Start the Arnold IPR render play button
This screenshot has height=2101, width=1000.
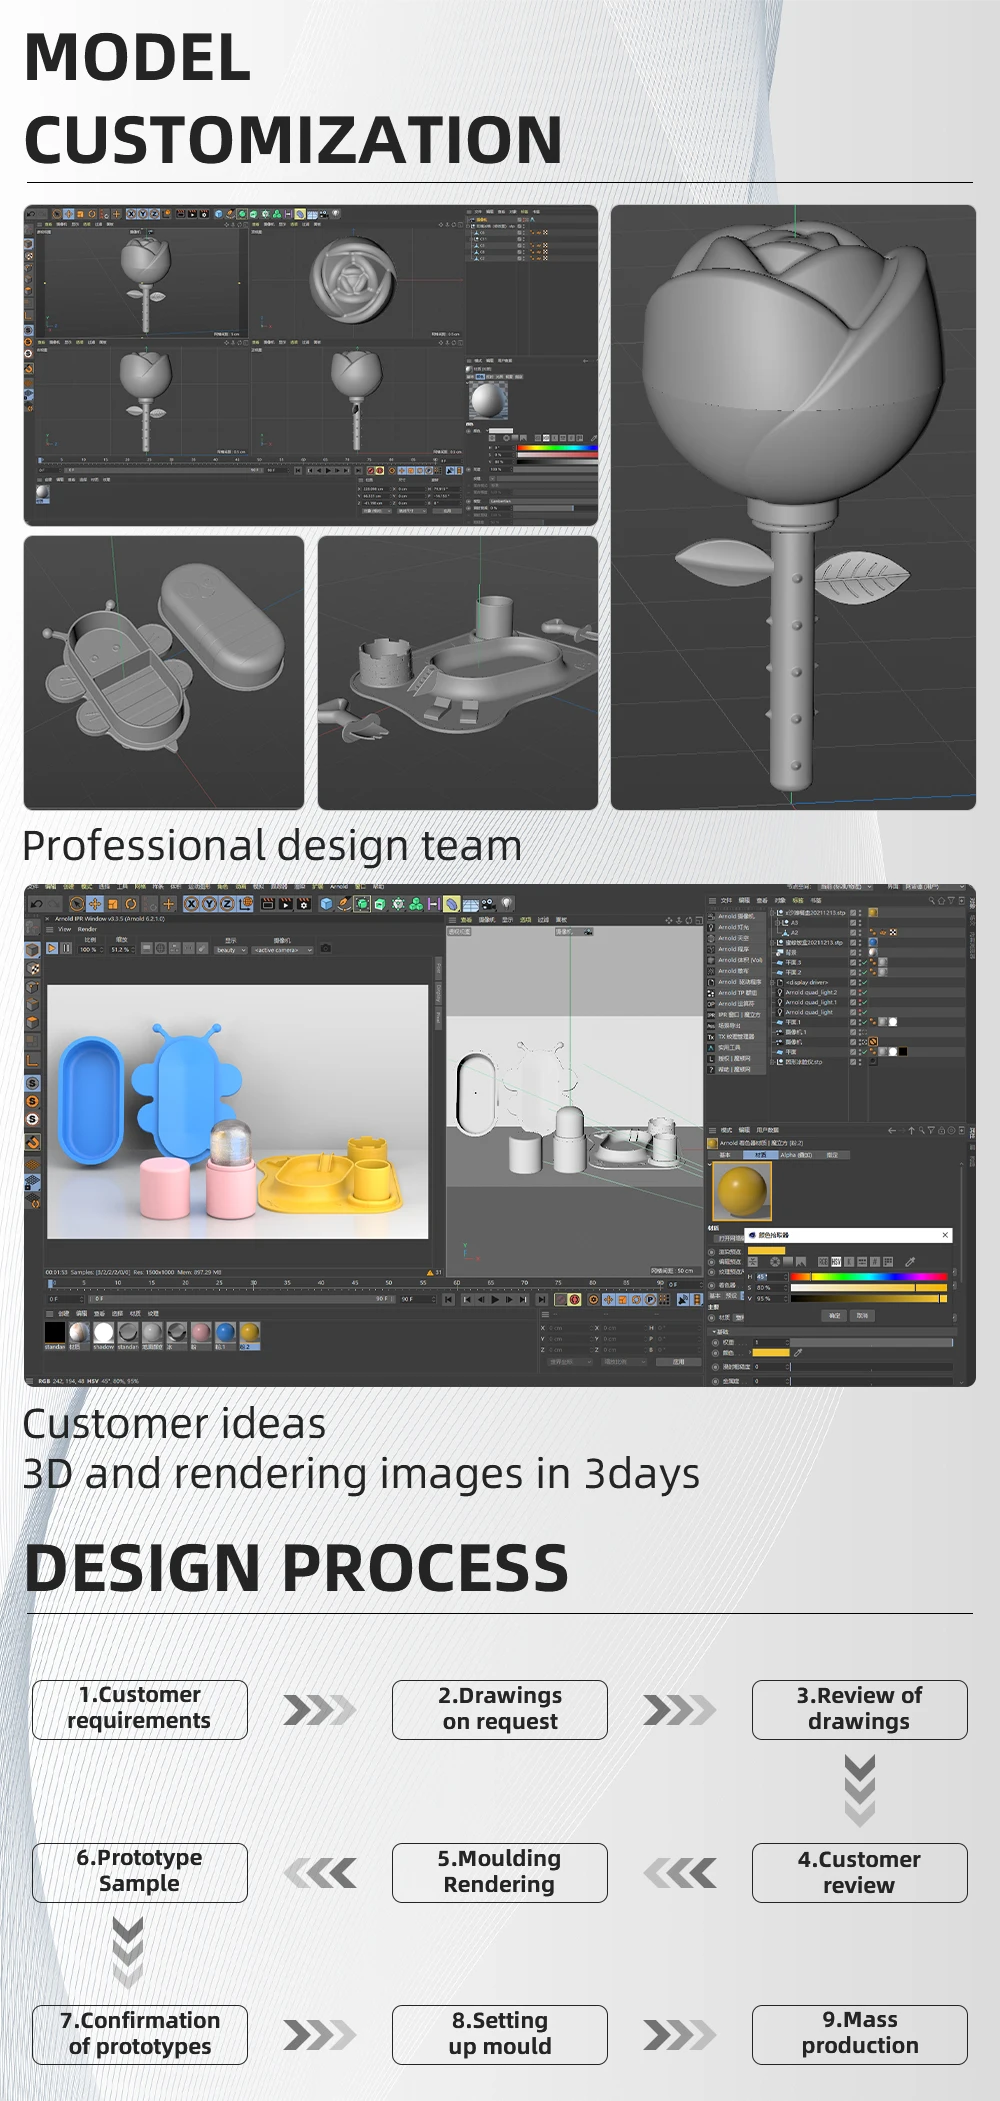point(52,948)
